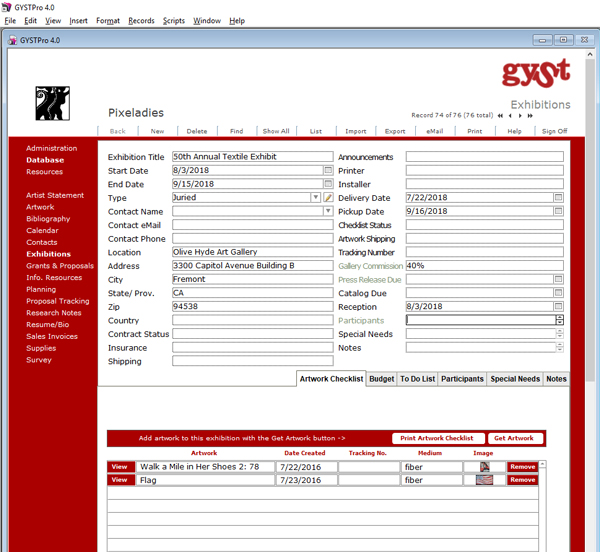This screenshot has height=552, width=600.
Task: Open calendar picker for Reception date
Action: pyautogui.click(x=558, y=307)
